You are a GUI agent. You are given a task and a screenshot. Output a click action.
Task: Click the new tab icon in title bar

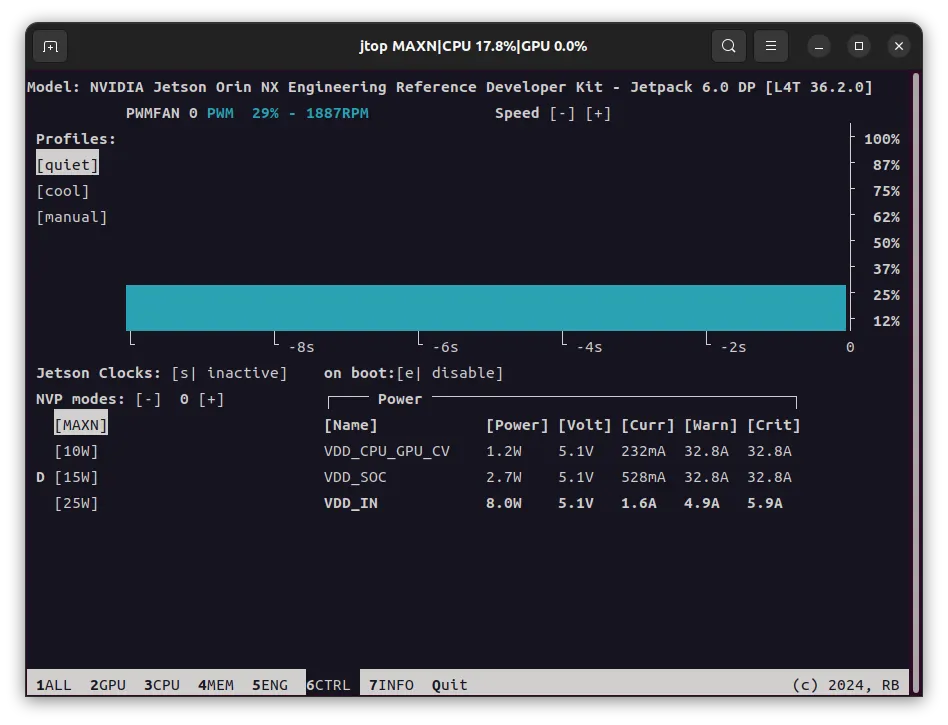(50, 46)
